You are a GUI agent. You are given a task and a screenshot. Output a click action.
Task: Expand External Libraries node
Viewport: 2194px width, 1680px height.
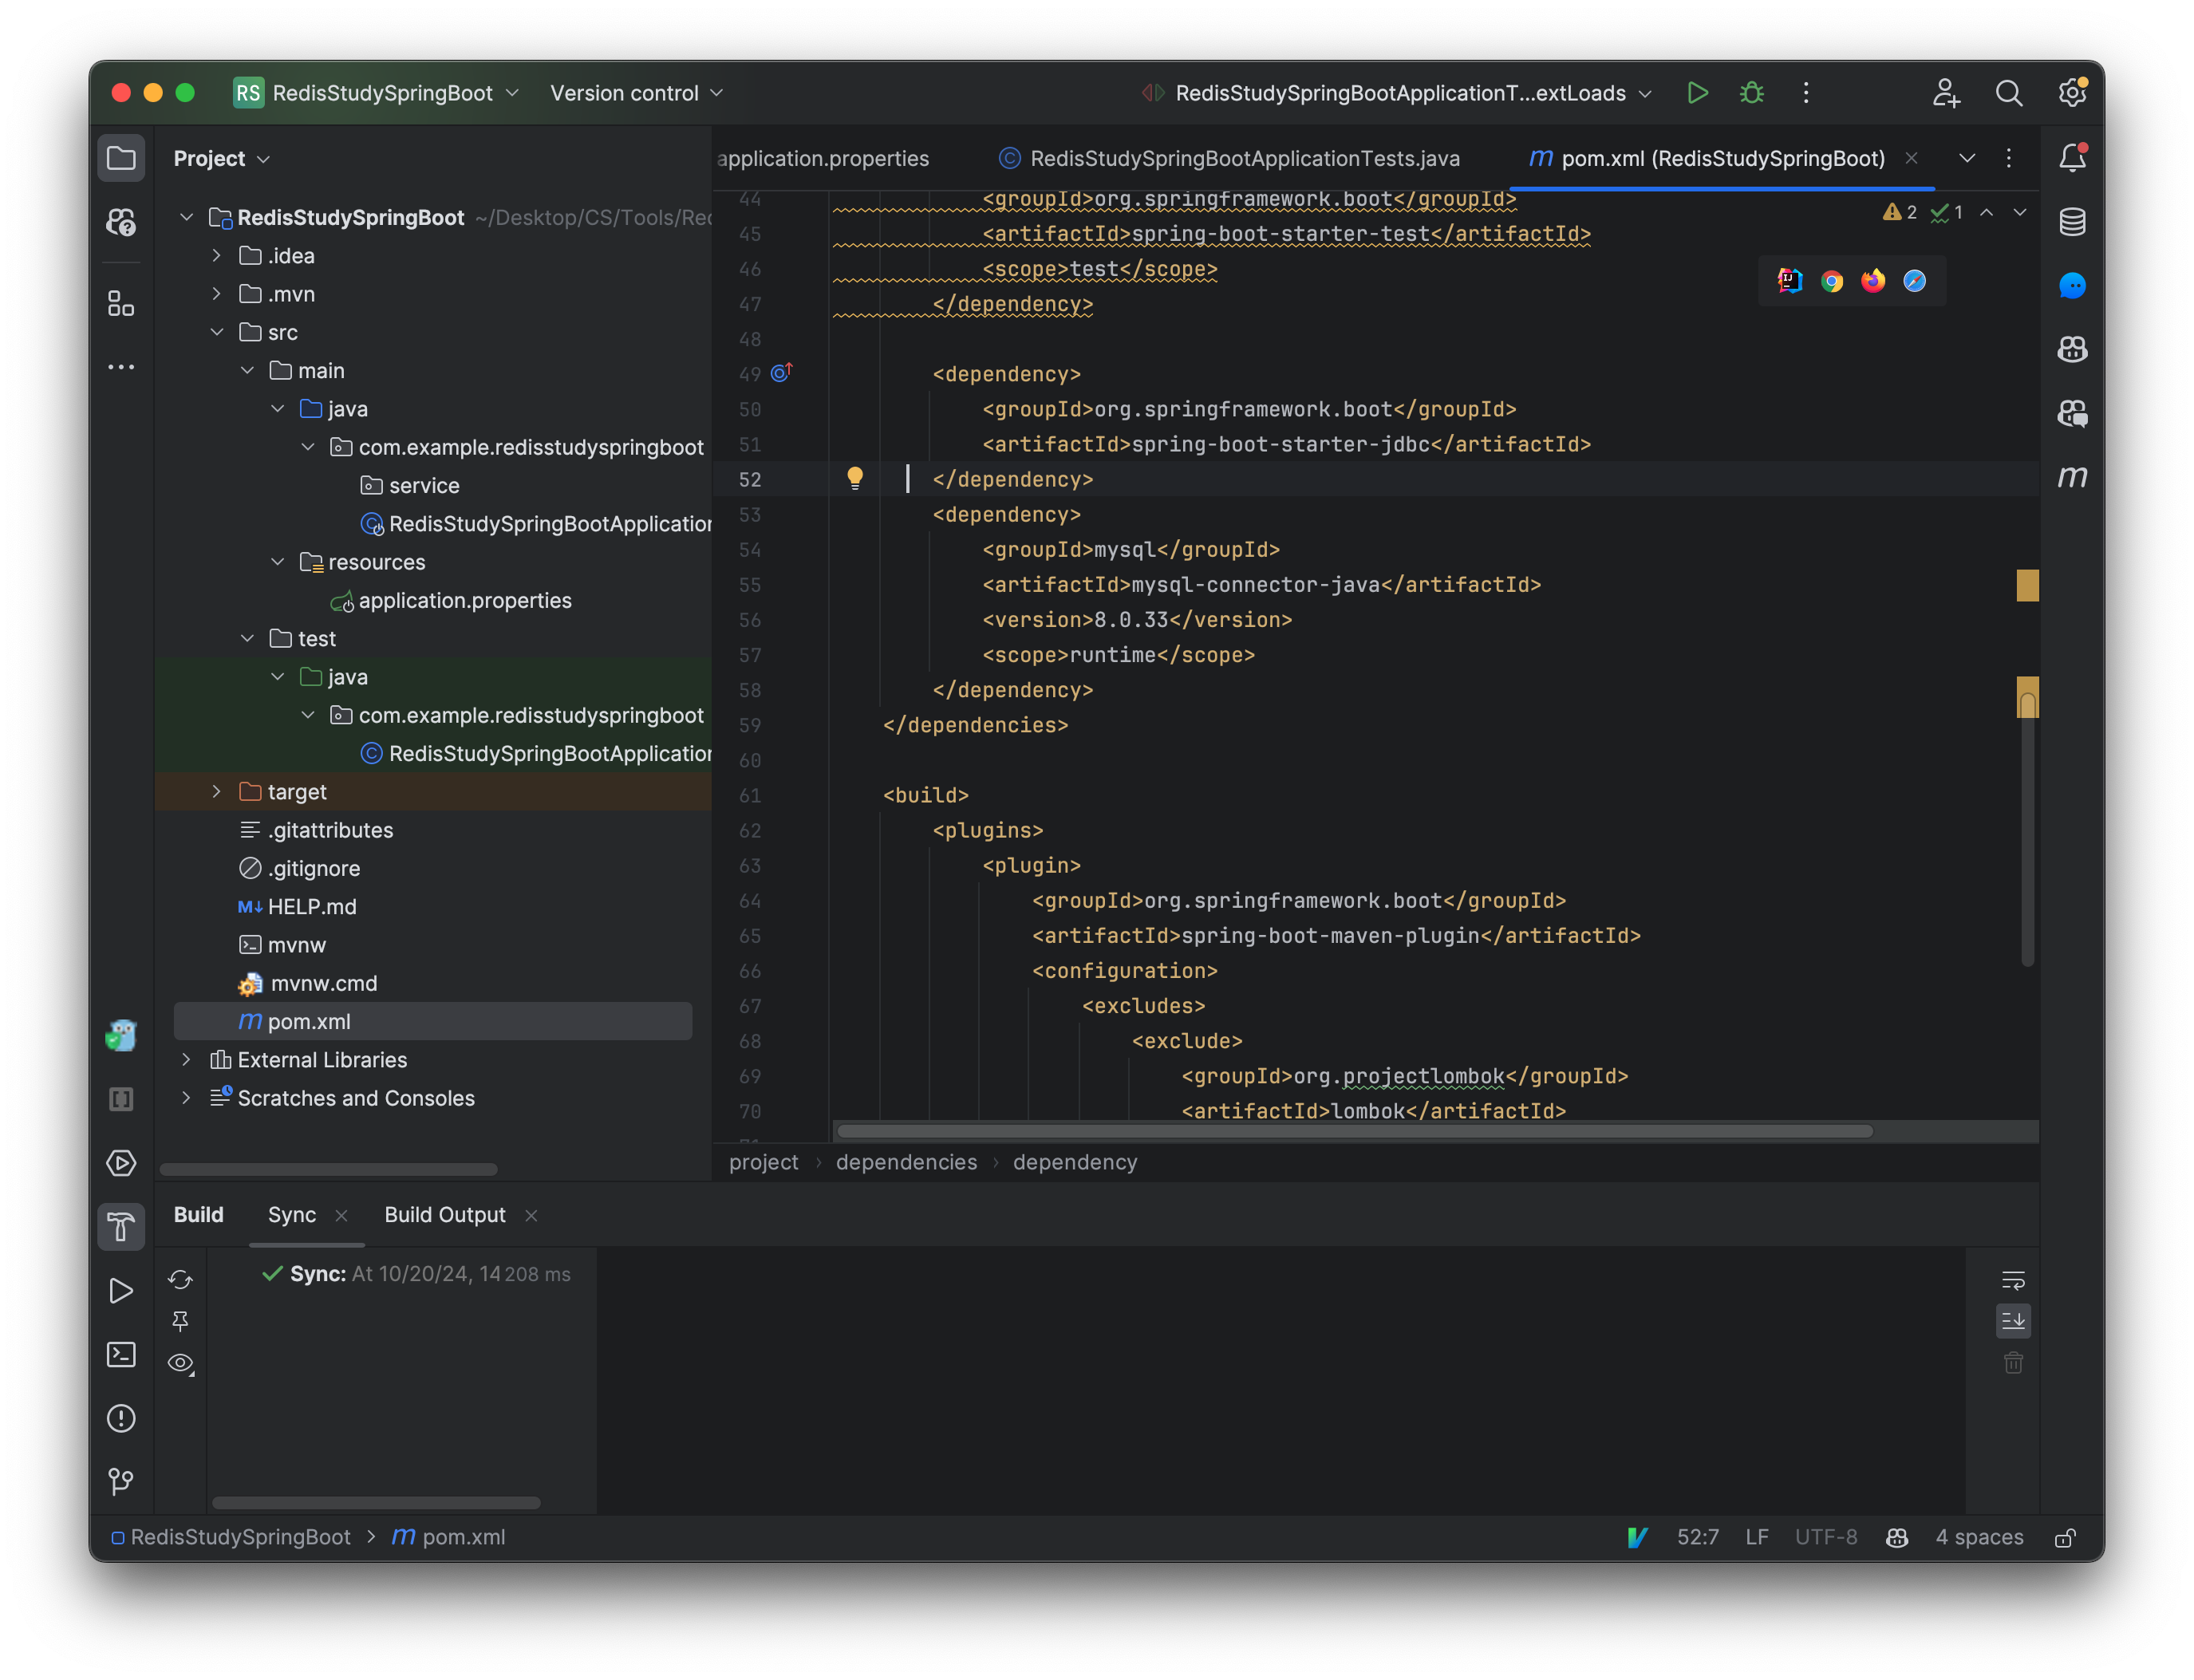pyautogui.click(x=186, y=1060)
